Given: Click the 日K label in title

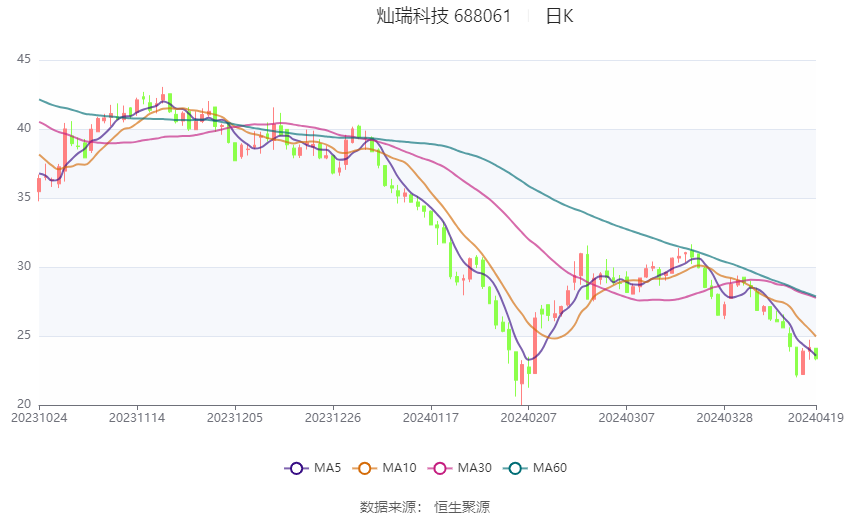Looking at the screenshot, I should point(559,16).
